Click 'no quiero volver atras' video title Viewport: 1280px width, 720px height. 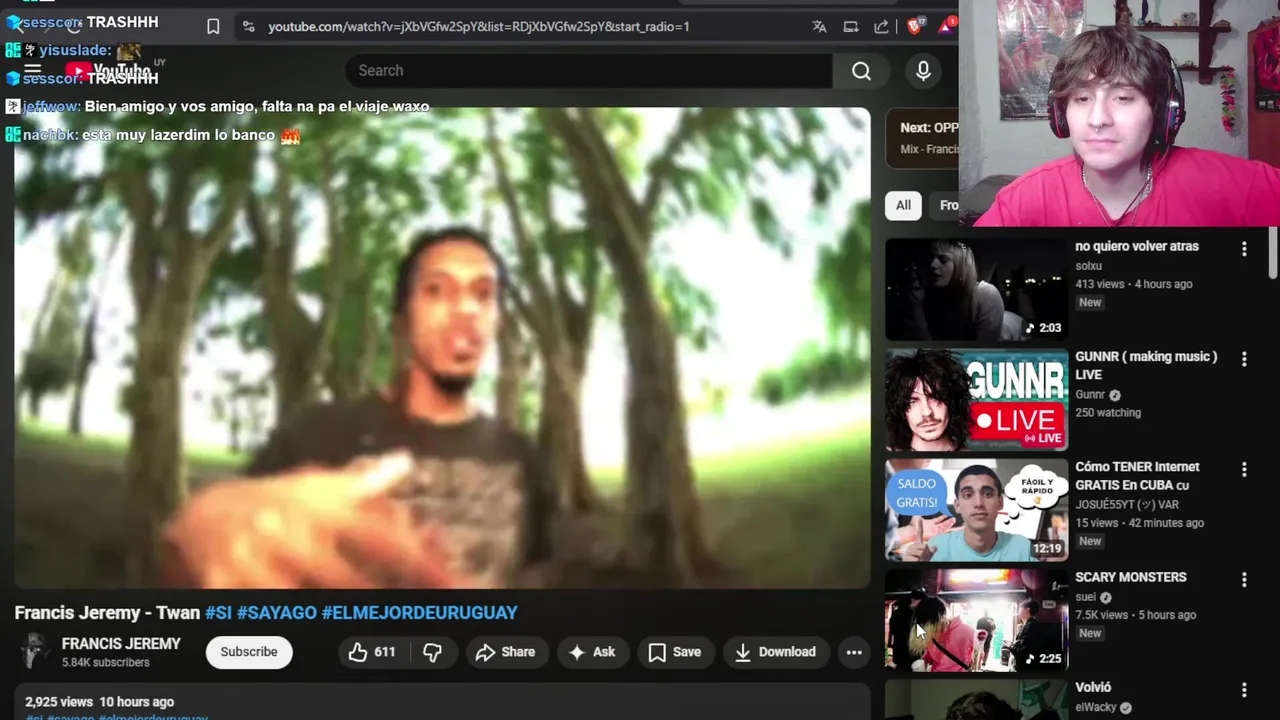click(x=1137, y=246)
